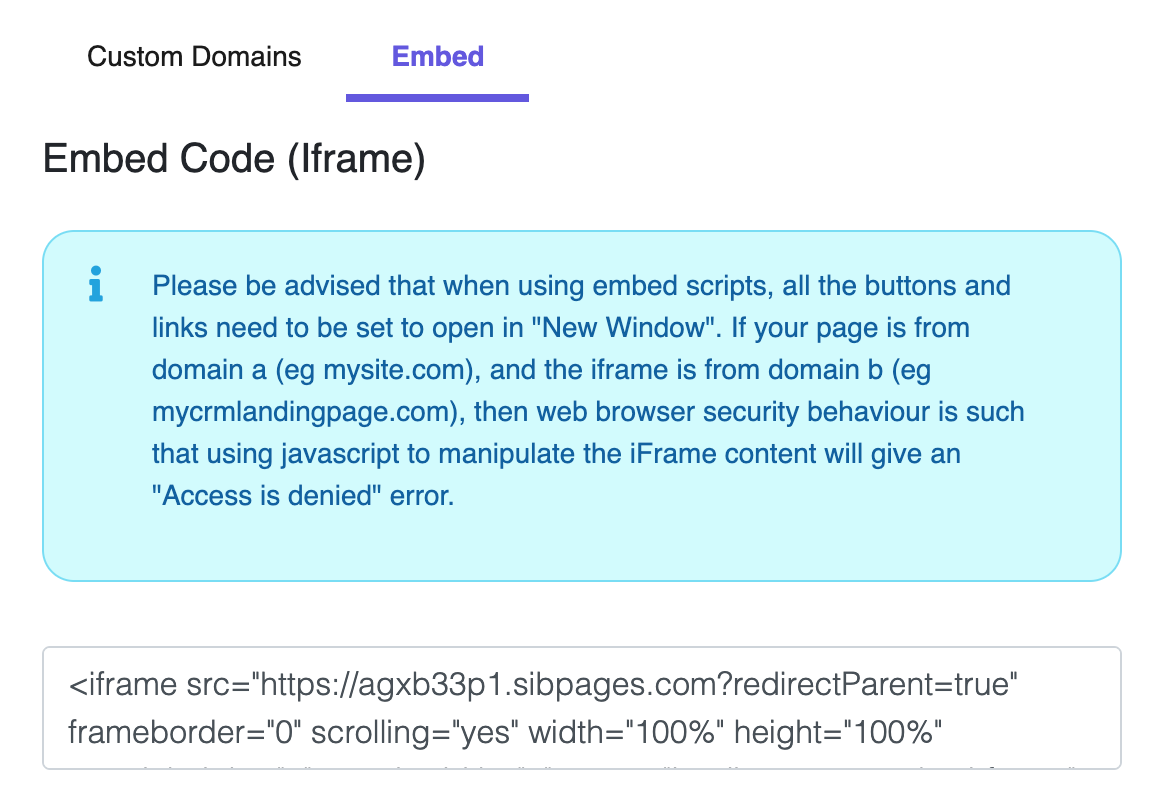
Task: Switch to the Custom Domains tab
Action: click(194, 56)
